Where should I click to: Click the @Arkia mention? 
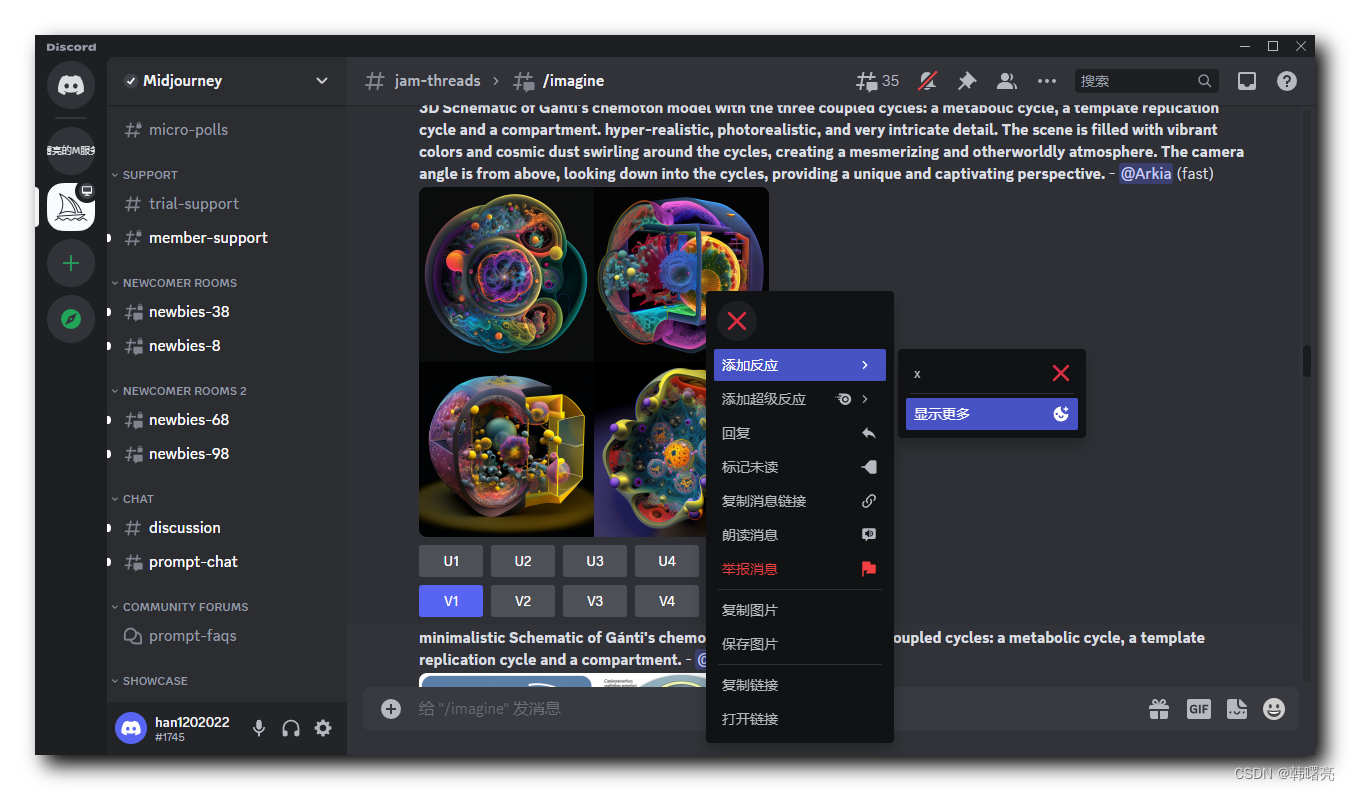1145,174
